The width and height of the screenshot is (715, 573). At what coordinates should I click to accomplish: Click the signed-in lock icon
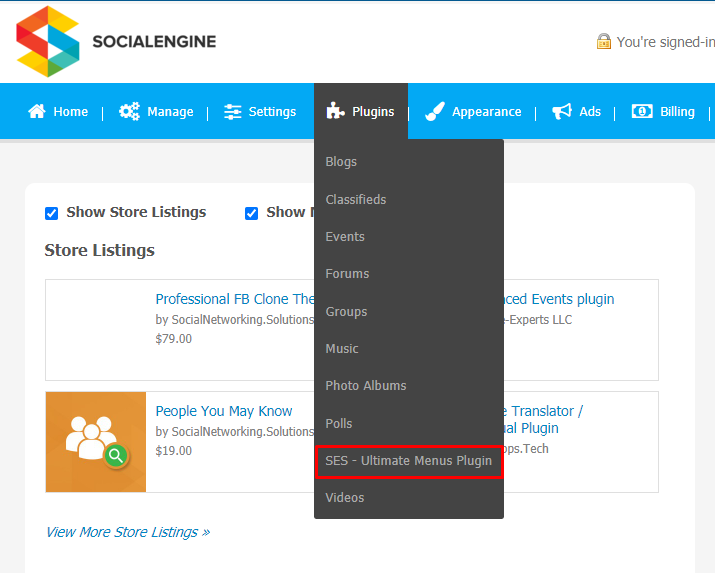point(604,41)
